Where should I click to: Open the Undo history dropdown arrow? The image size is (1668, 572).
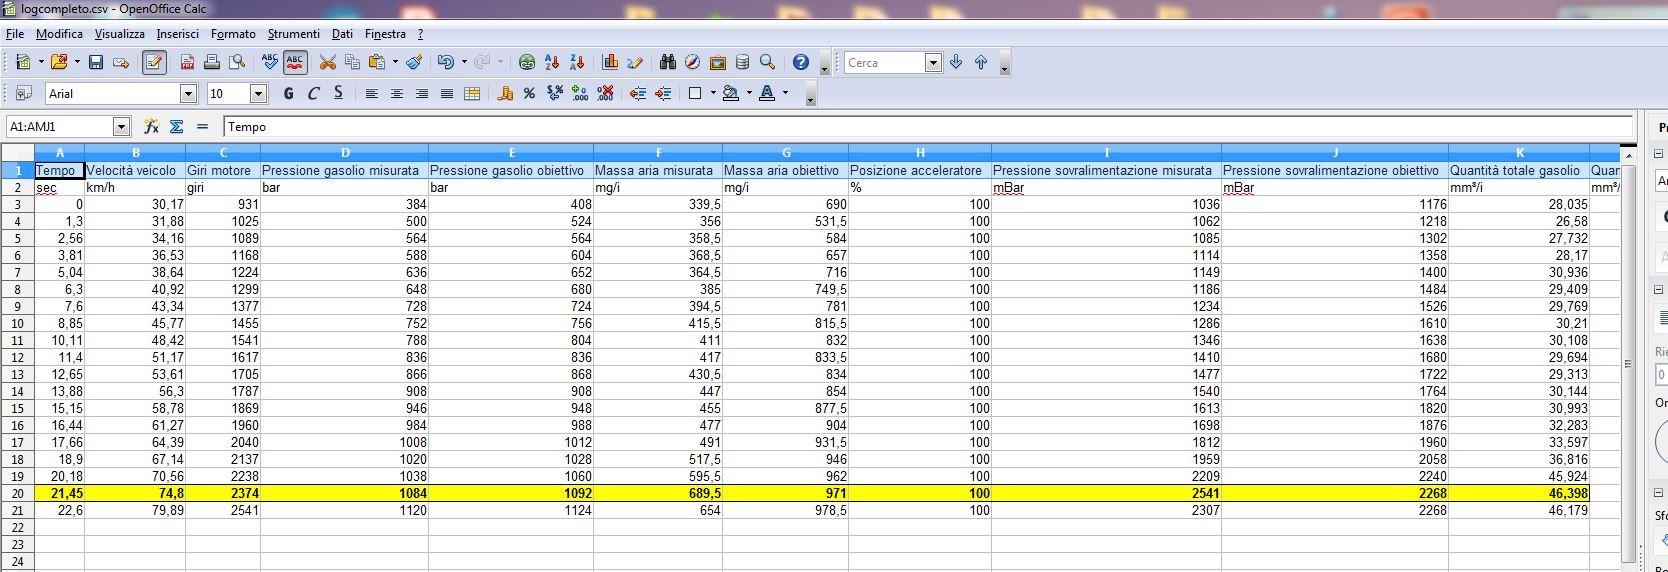coord(464,62)
